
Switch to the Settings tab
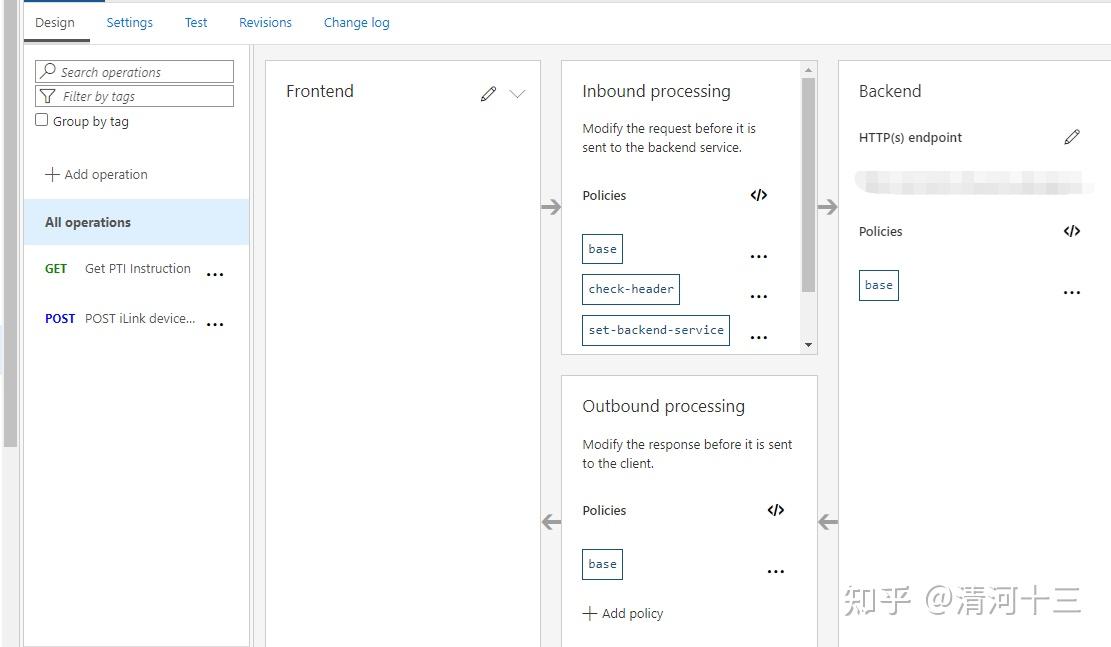coord(130,22)
